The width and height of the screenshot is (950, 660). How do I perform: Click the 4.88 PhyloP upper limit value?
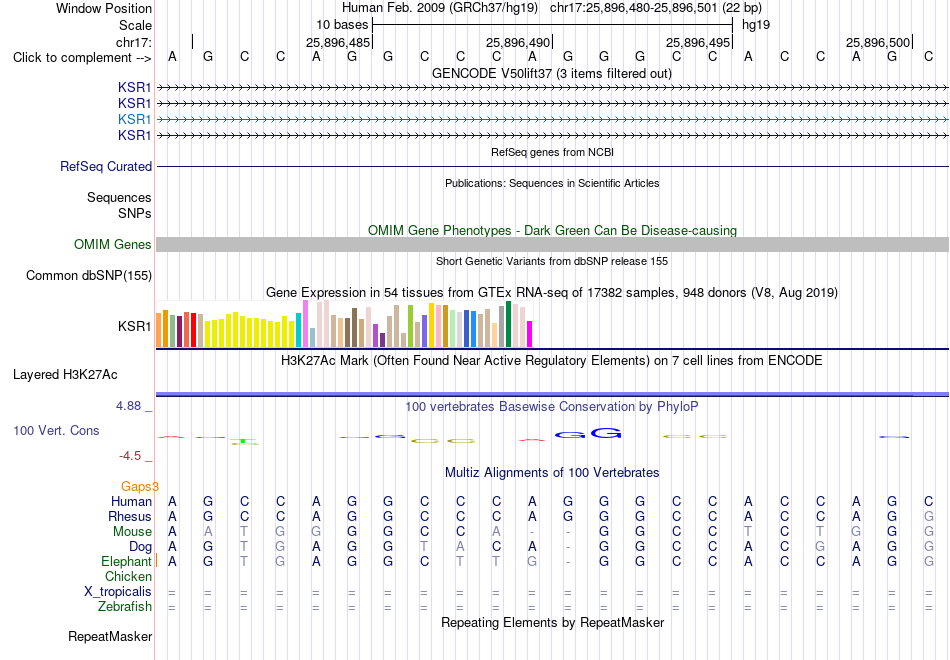click(128, 406)
